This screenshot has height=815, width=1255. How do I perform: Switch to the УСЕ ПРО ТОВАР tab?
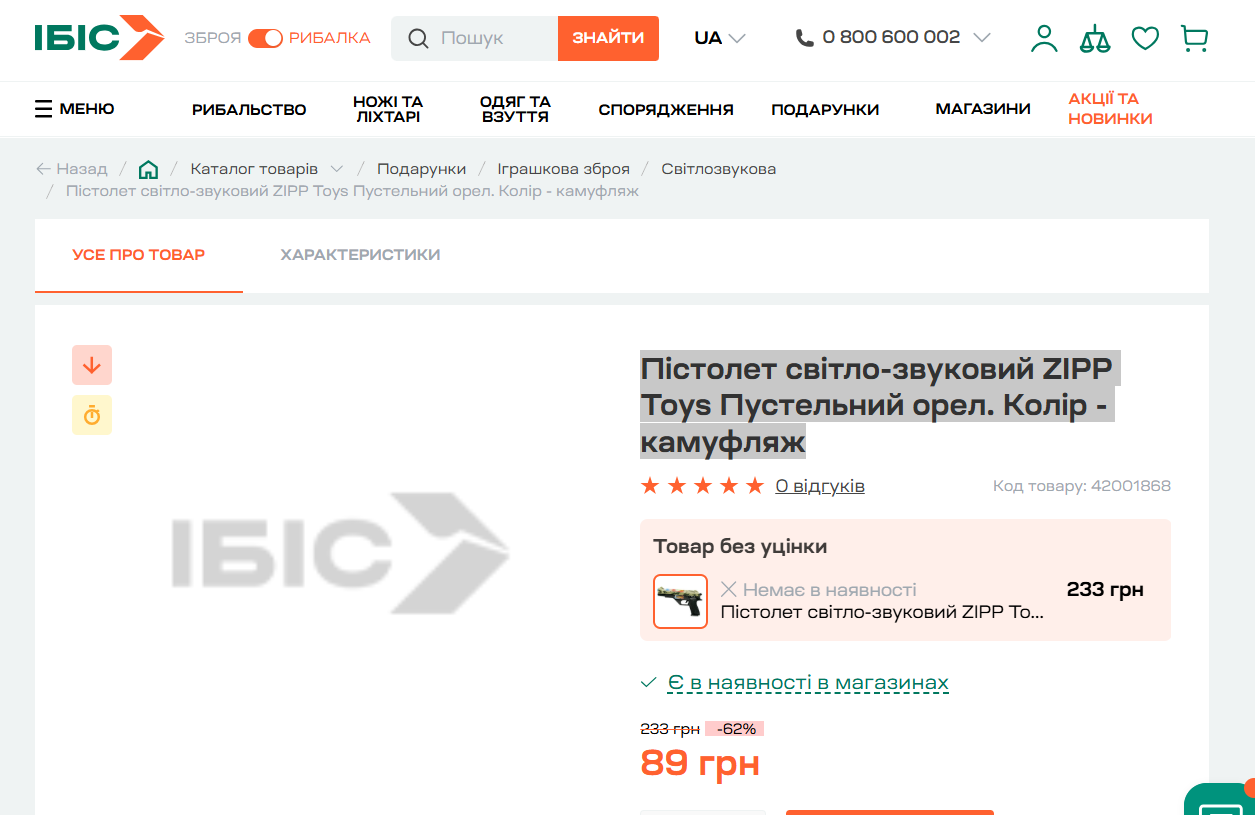click(139, 255)
